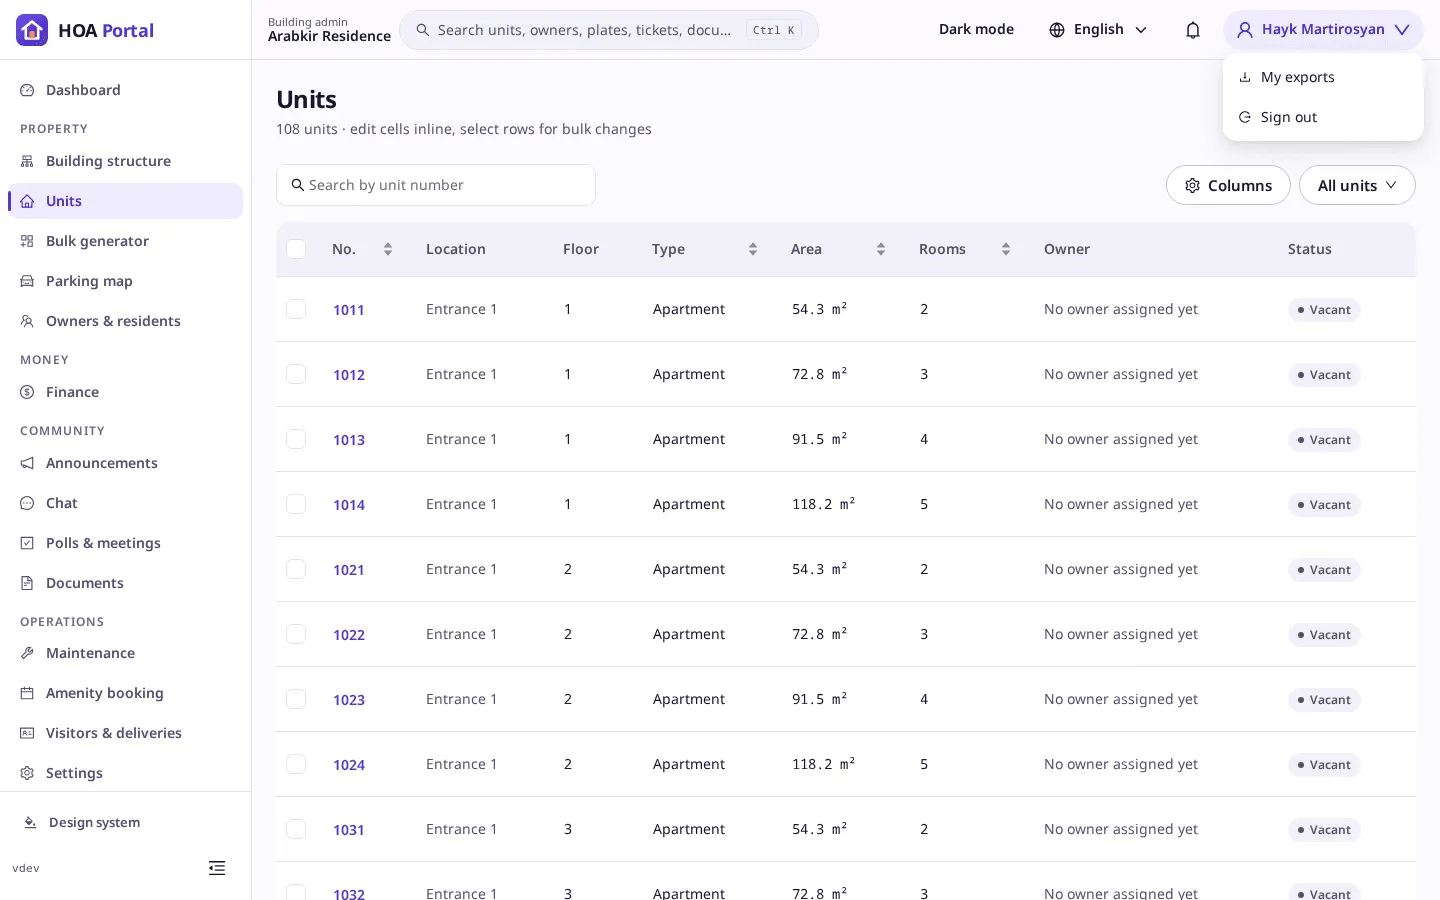Select the row checkbox for unit 1023
Image resolution: width=1440 pixels, height=900 pixels.
point(296,699)
